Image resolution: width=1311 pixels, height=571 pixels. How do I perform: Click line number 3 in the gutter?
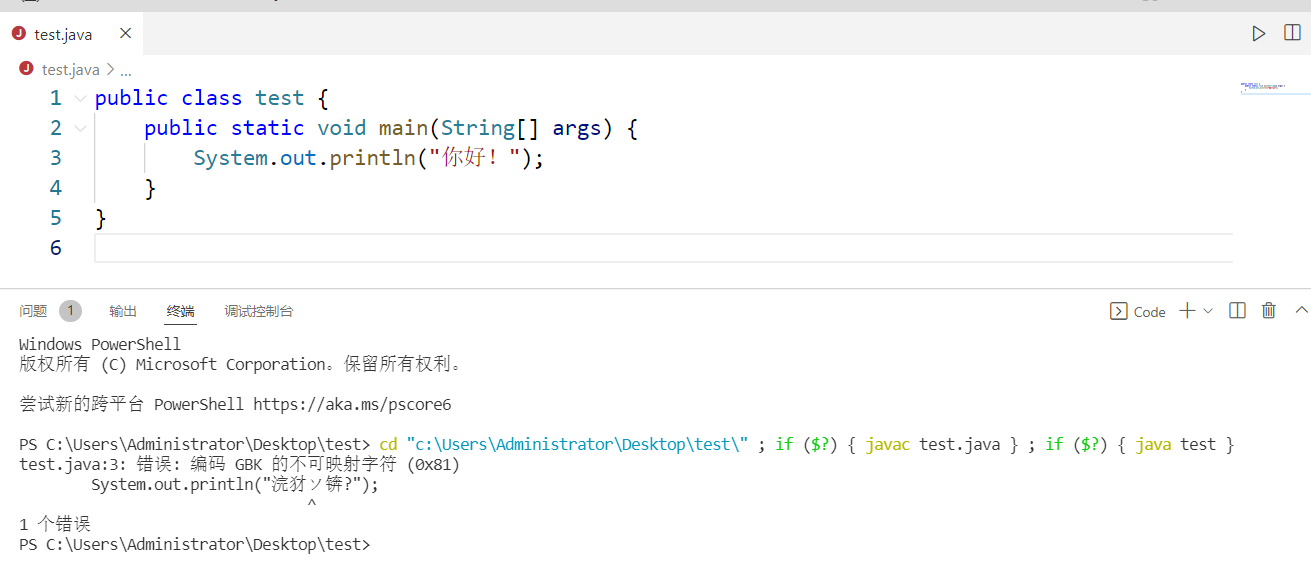coord(56,158)
